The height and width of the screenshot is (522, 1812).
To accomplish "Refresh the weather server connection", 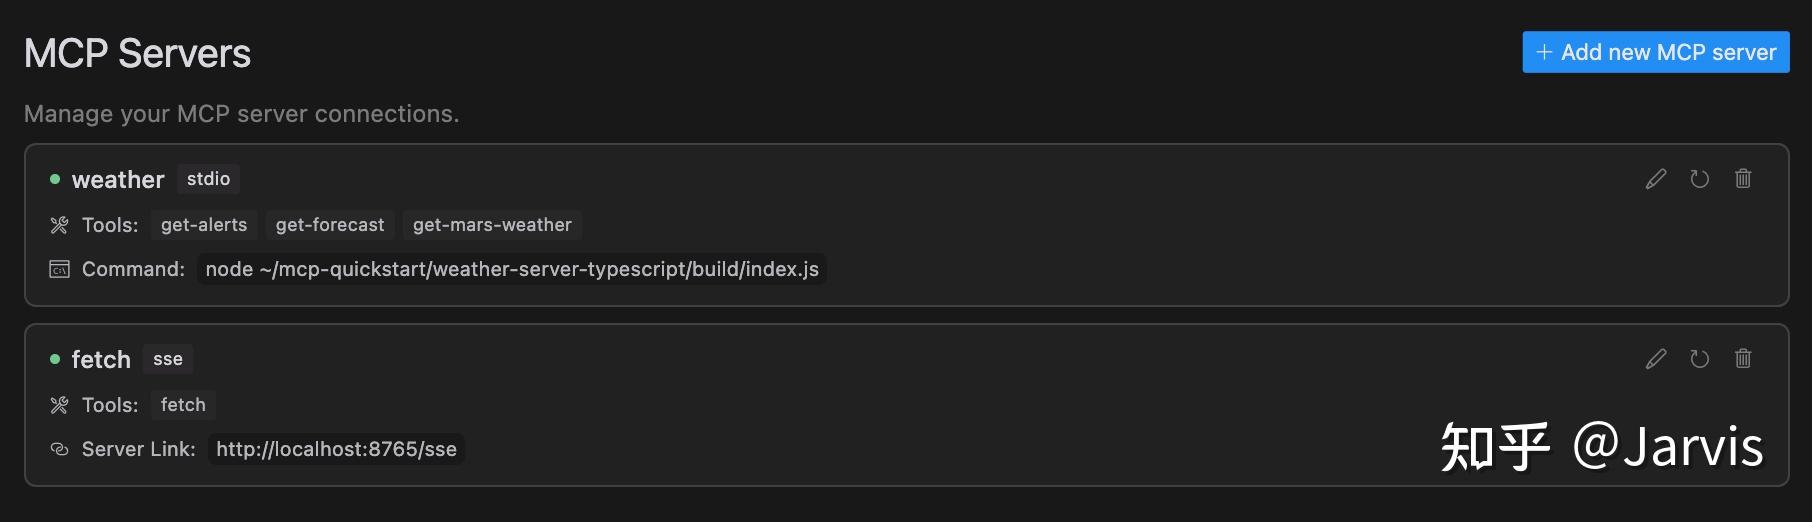I will pos(1699,179).
